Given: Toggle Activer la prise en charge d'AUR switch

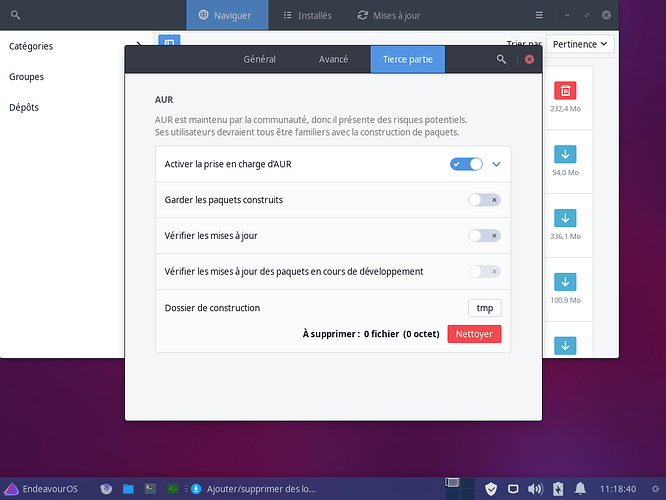Looking at the screenshot, I should pyautogui.click(x=466, y=164).
